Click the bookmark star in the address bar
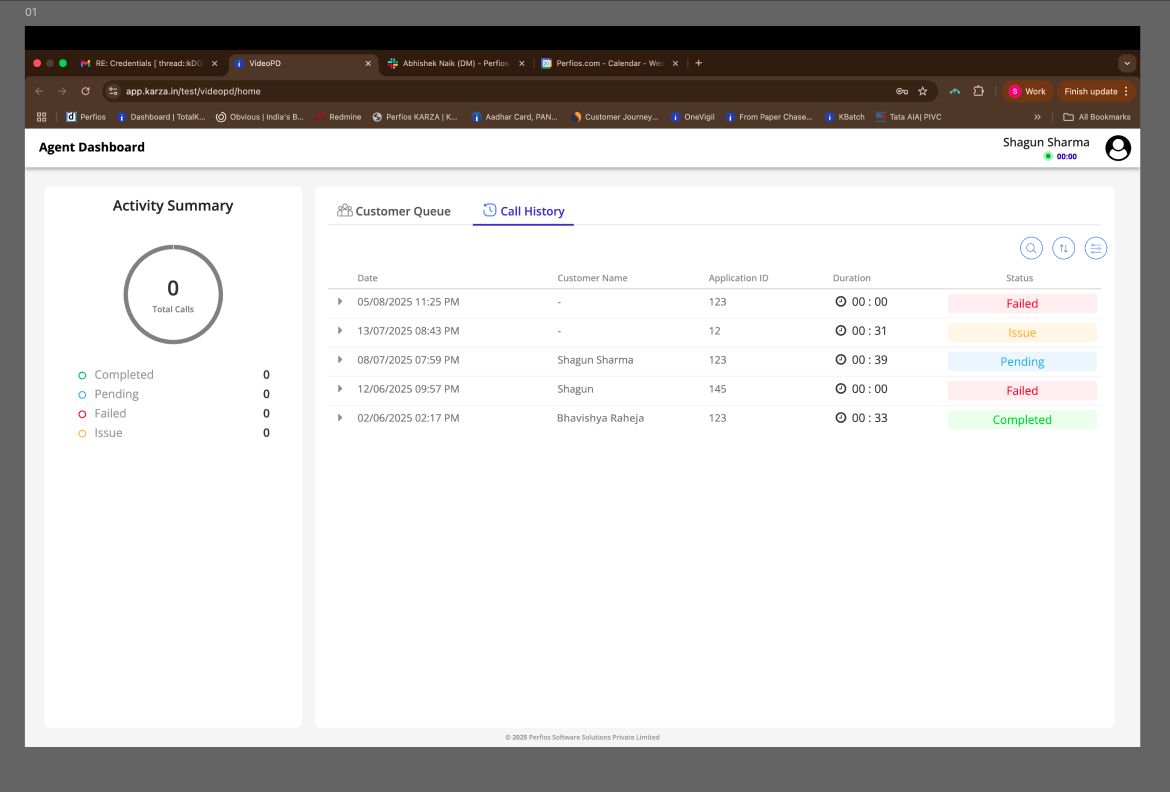 922,91
